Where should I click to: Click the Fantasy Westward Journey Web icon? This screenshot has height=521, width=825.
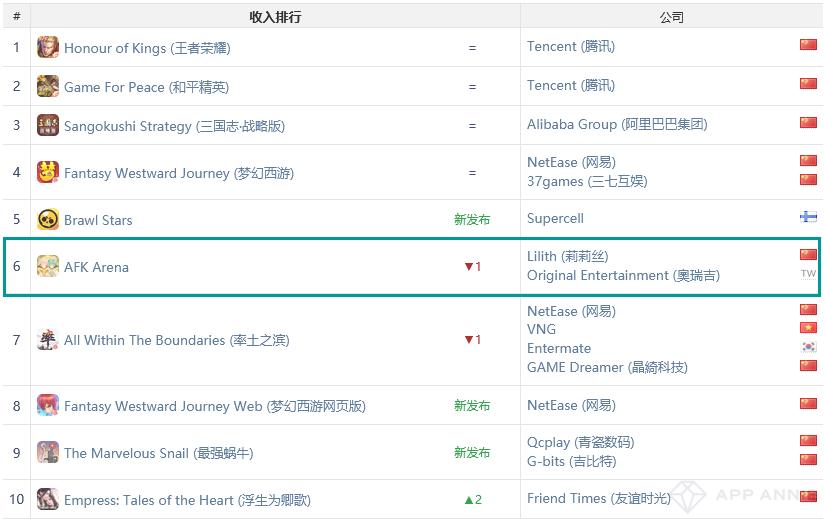(48, 405)
